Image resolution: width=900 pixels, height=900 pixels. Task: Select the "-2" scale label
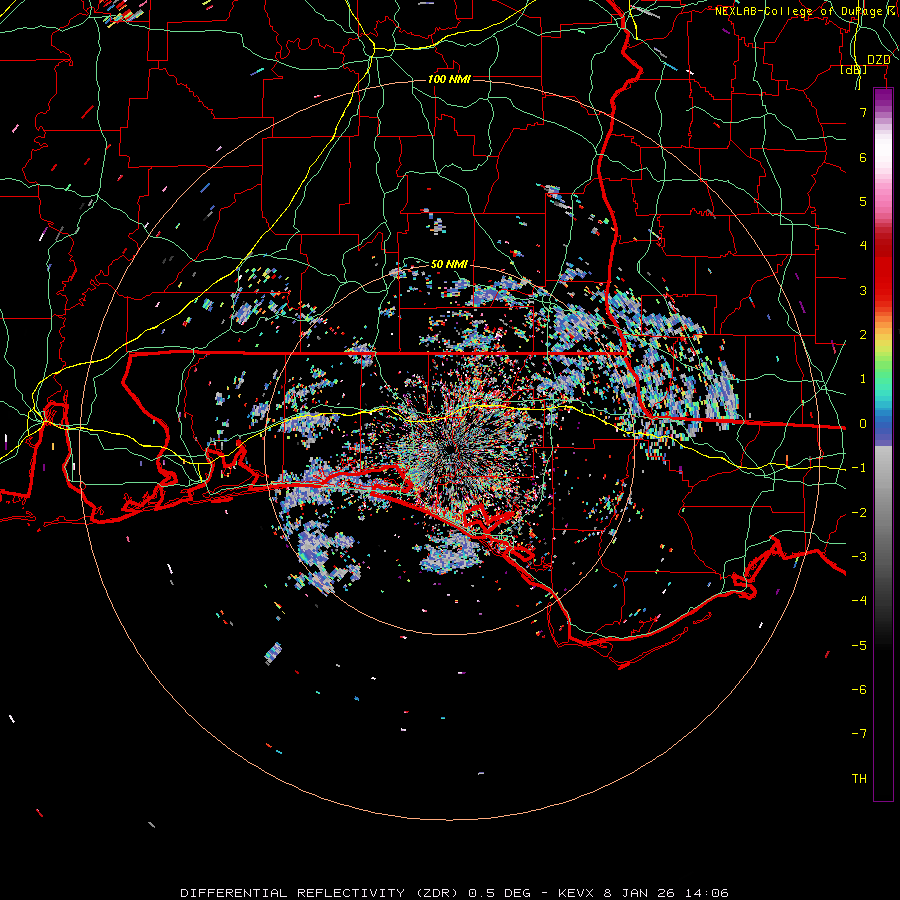[859, 513]
